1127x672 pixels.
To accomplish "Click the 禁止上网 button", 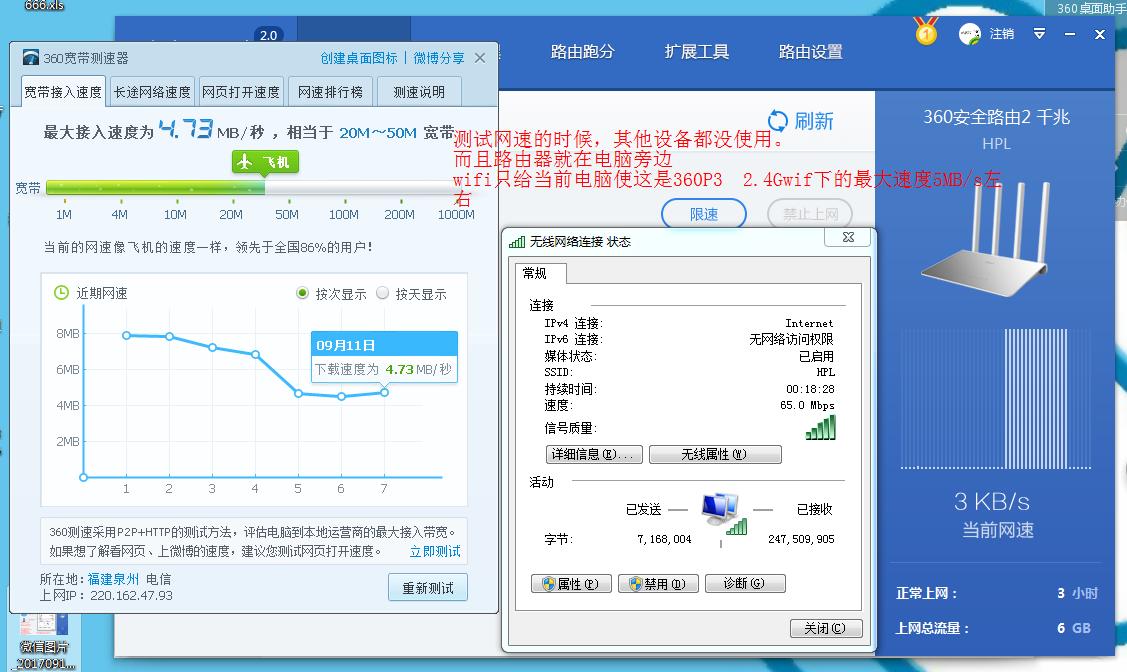I will (810, 214).
